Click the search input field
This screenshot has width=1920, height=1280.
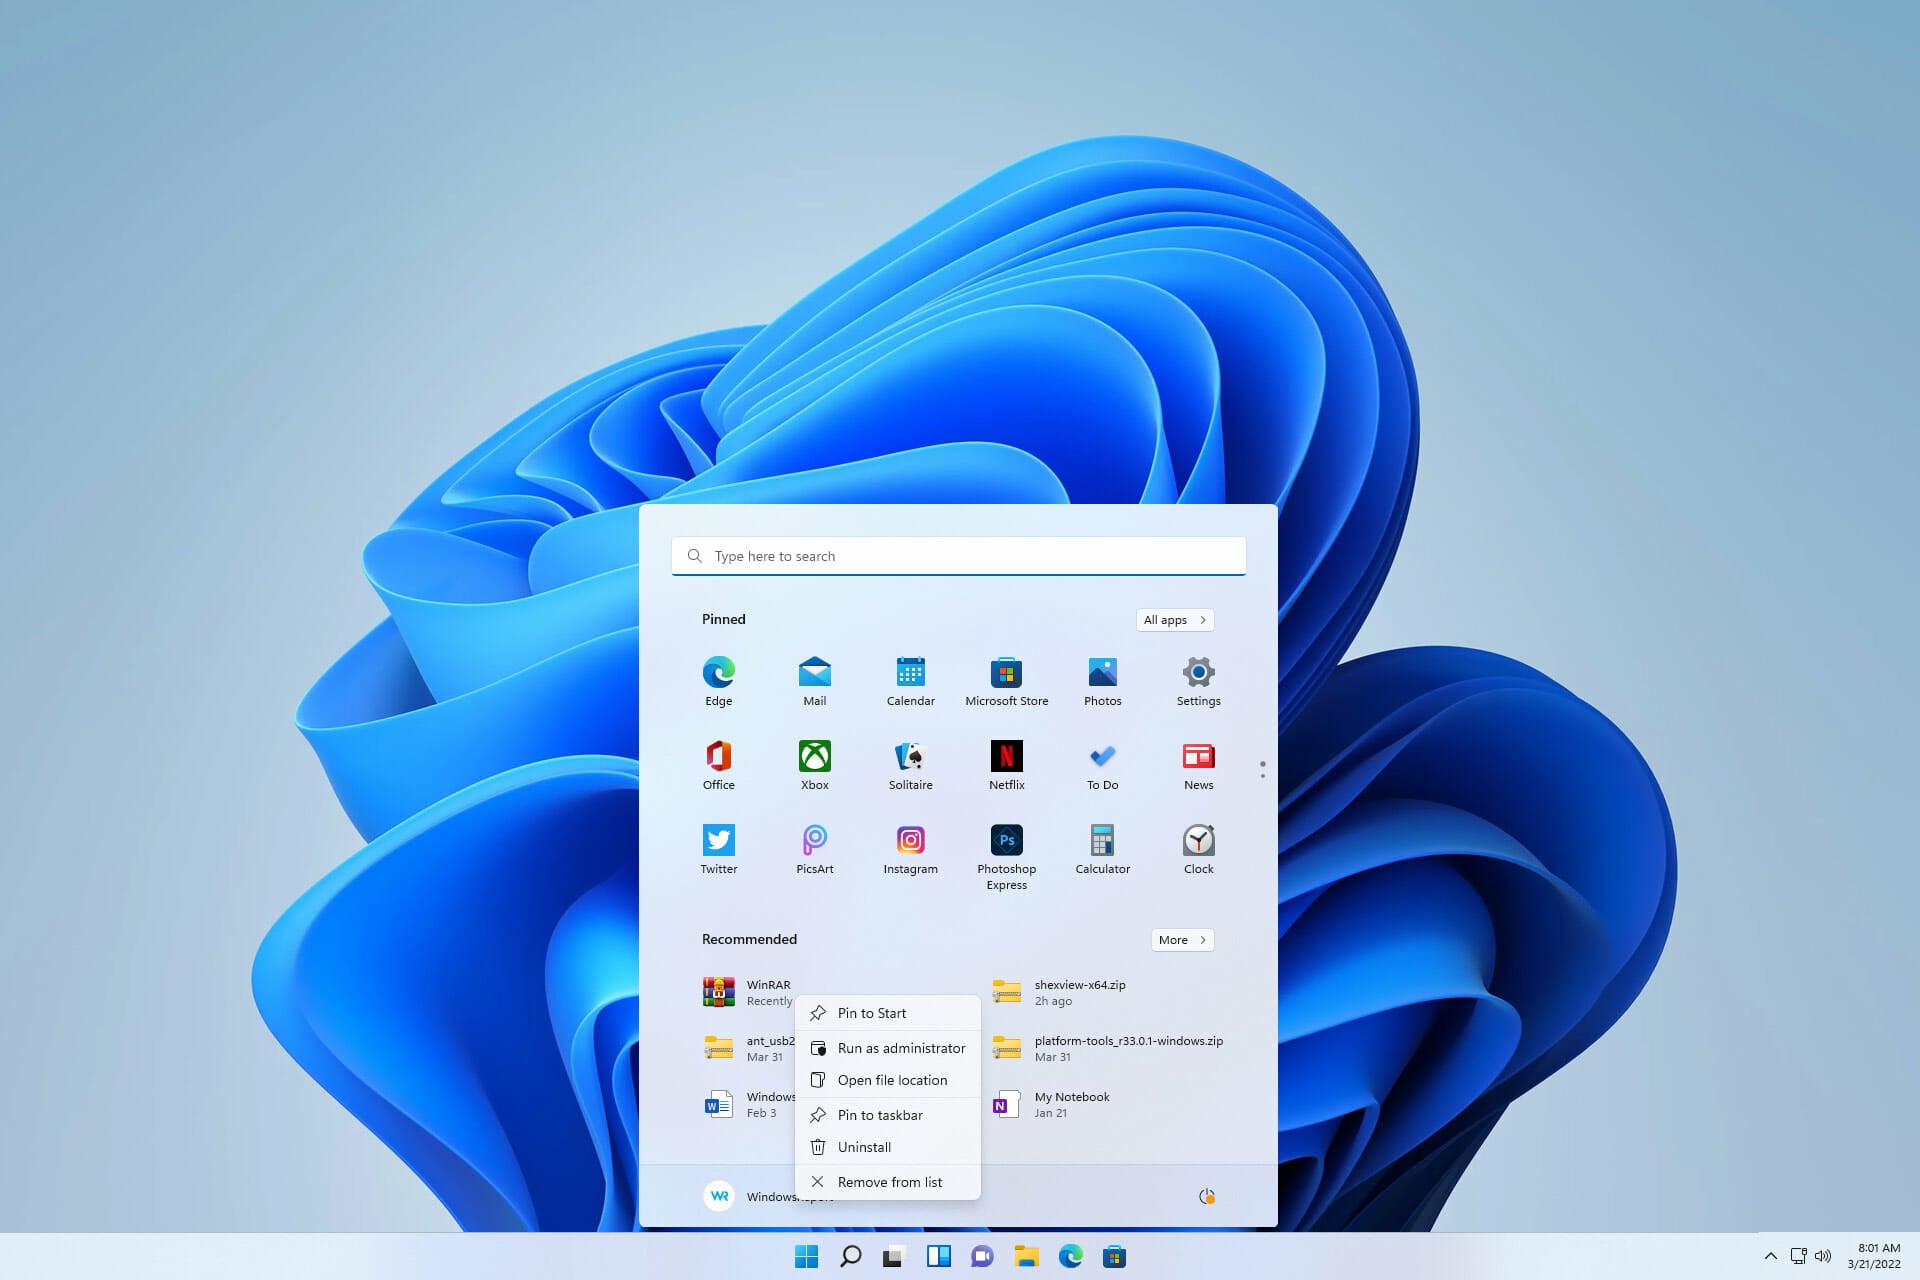(957, 555)
